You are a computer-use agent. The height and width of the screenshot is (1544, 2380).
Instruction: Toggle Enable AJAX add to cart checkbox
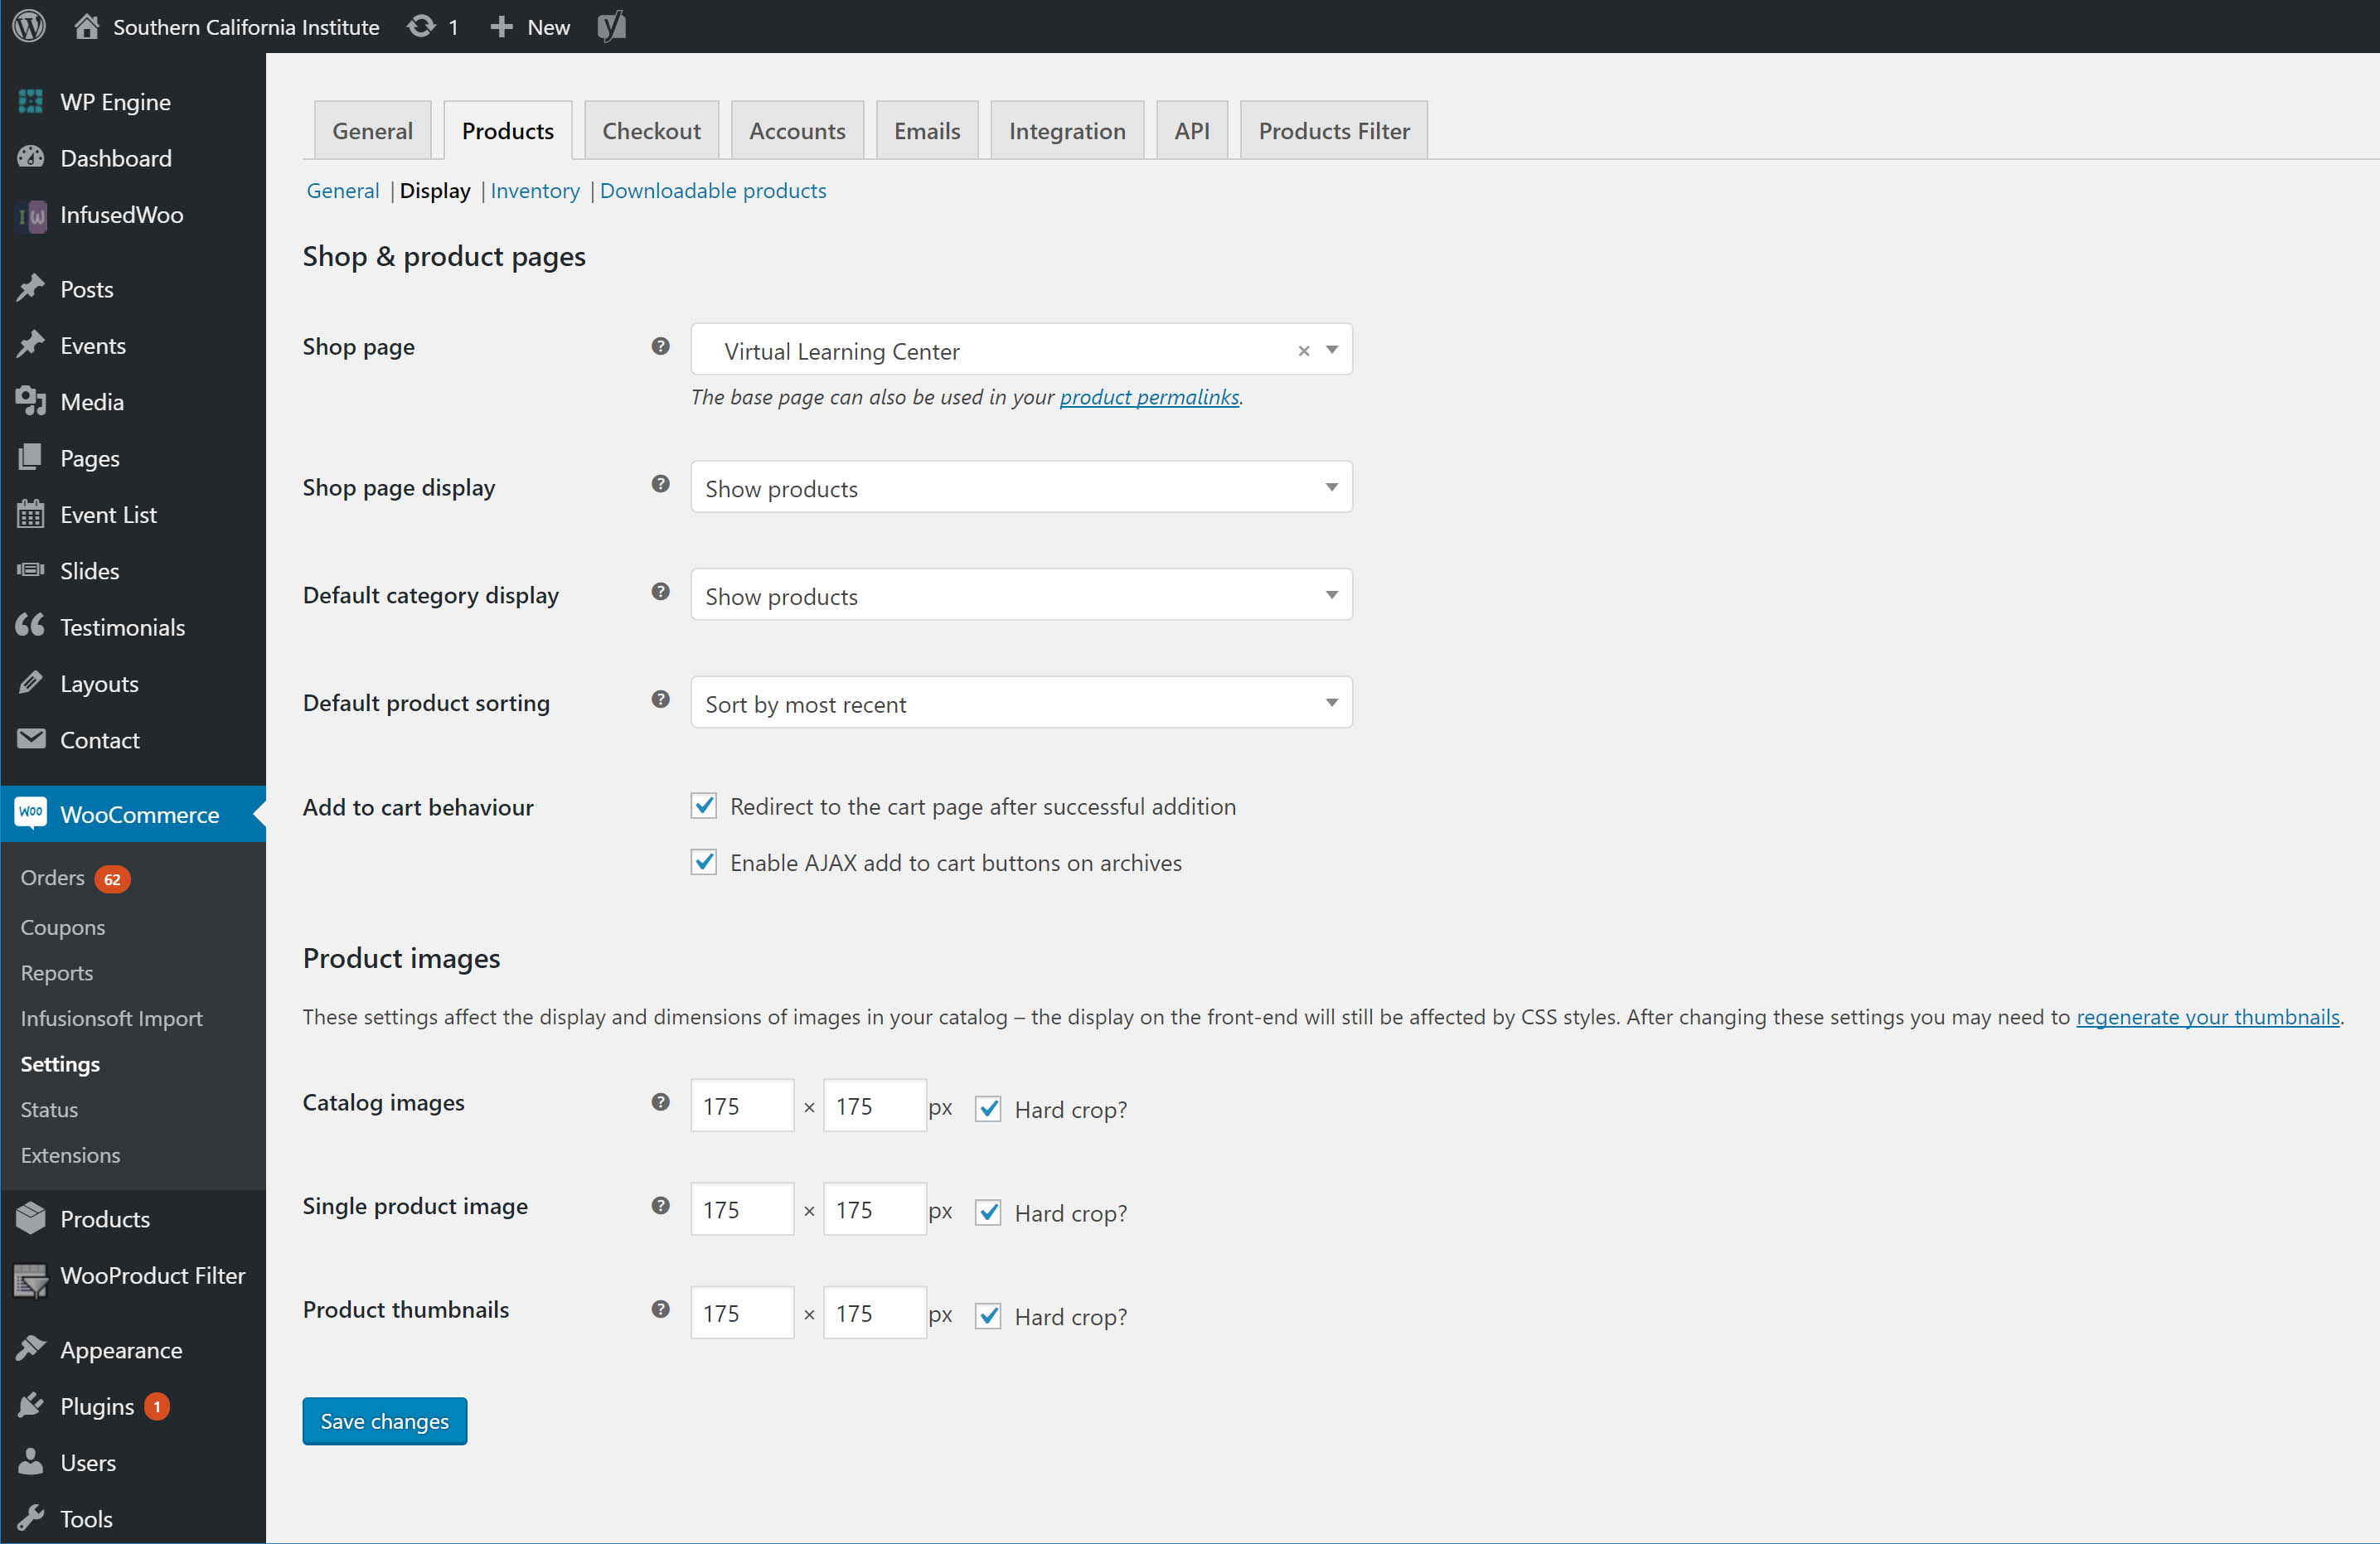click(x=704, y=862)
